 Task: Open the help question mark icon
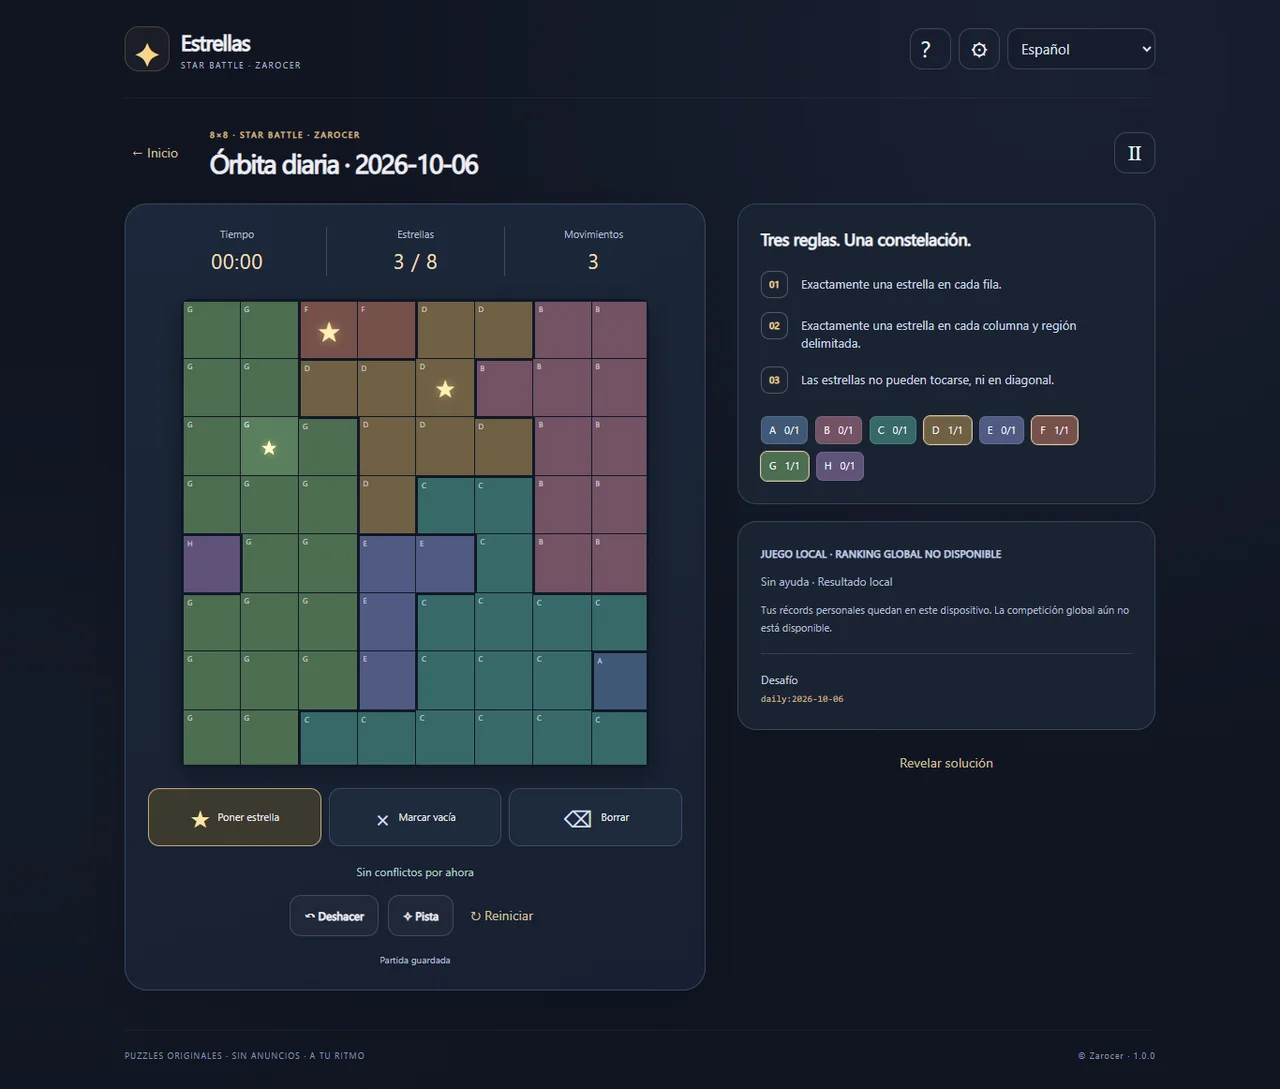point(929,49)
